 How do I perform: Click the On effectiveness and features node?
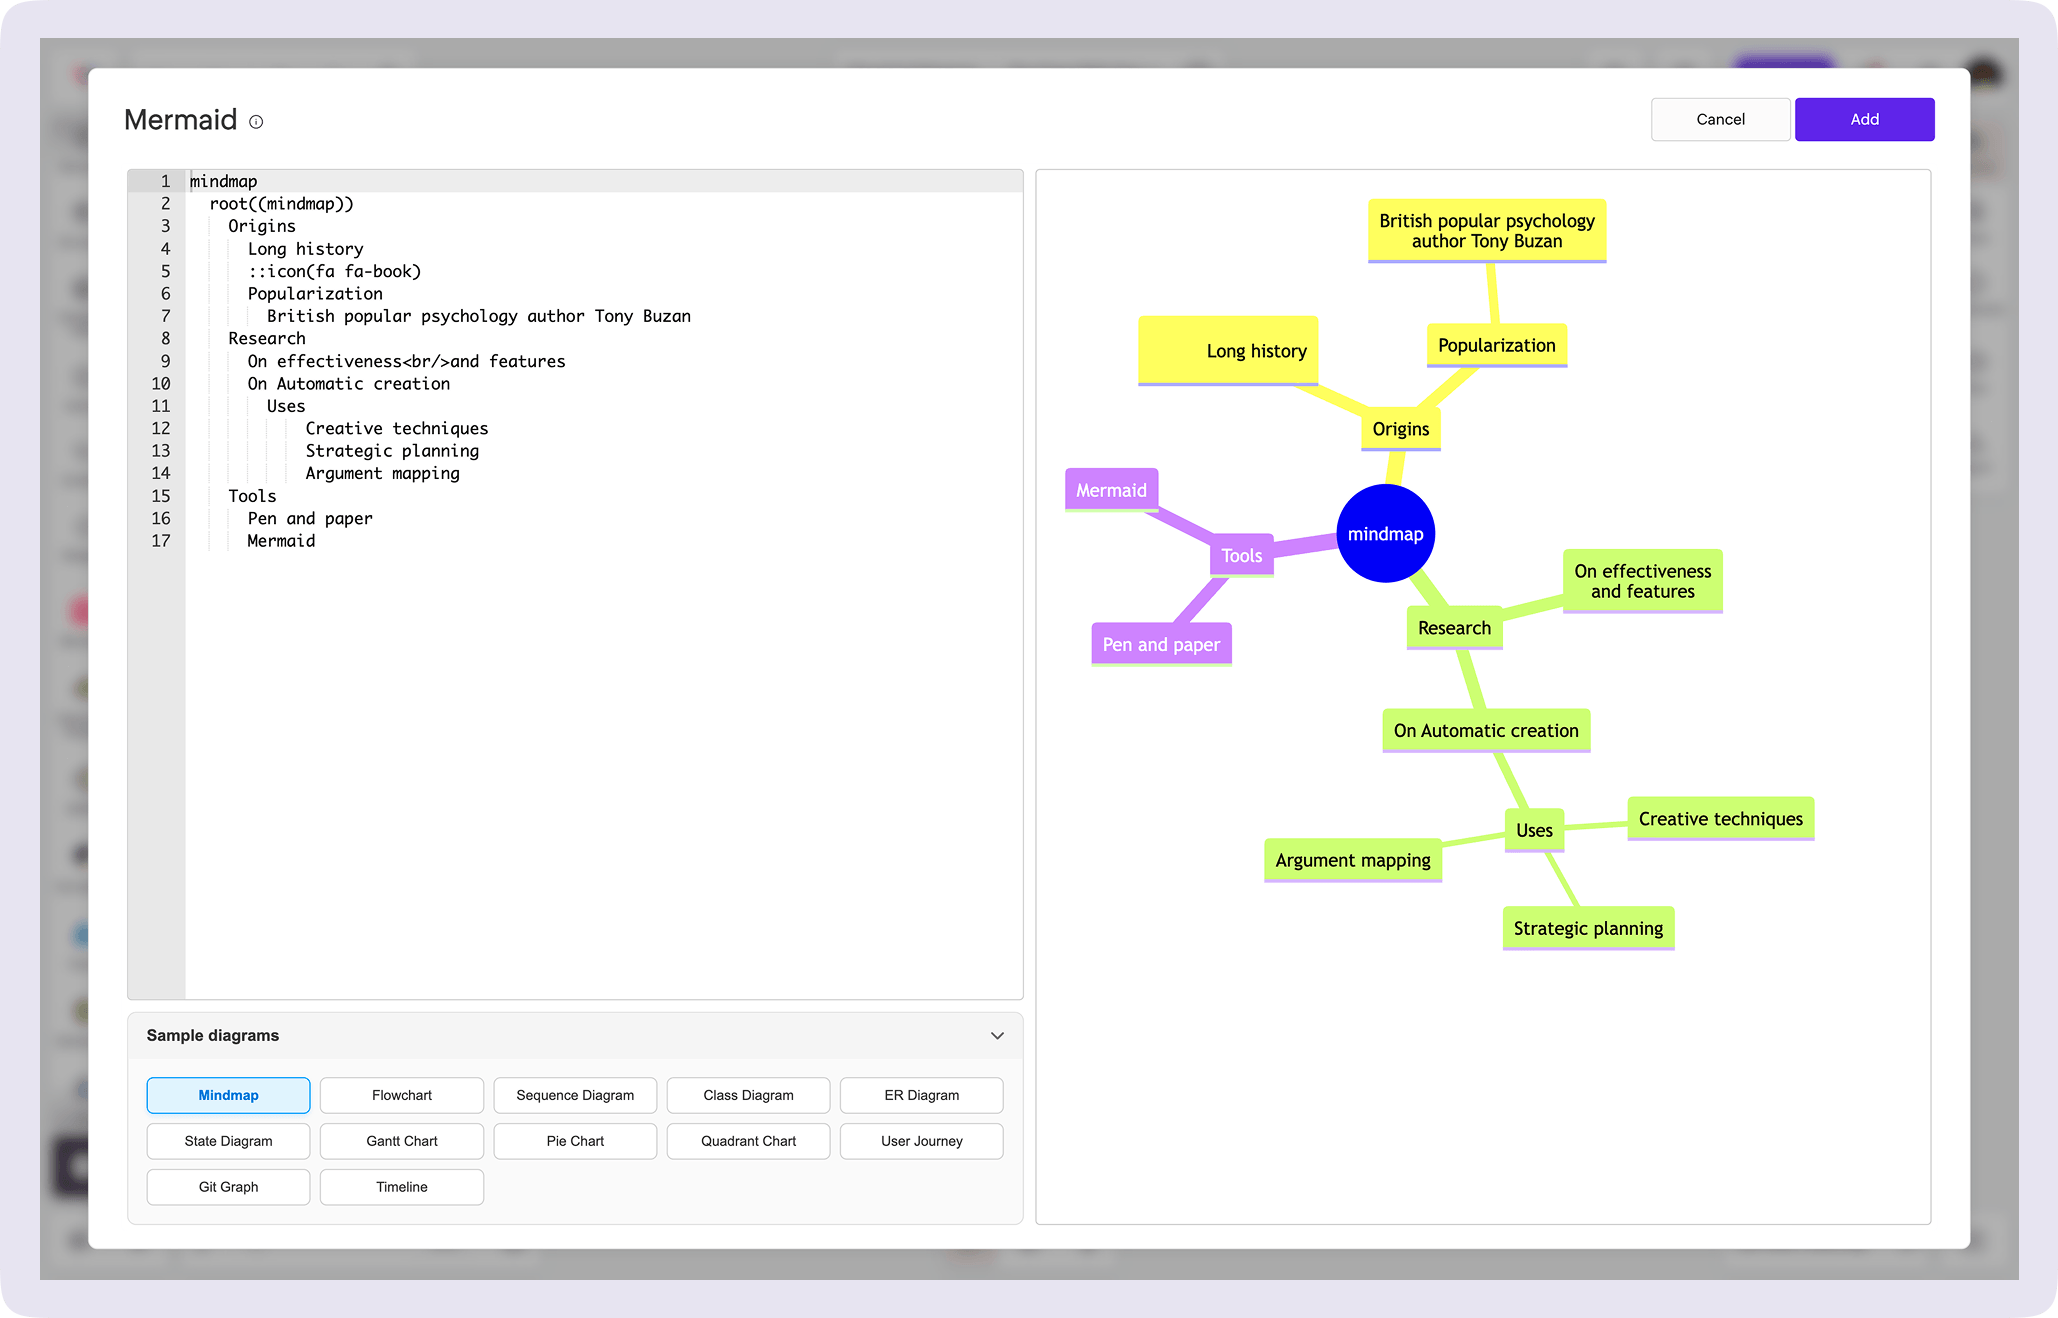[x=1642, y=581]
